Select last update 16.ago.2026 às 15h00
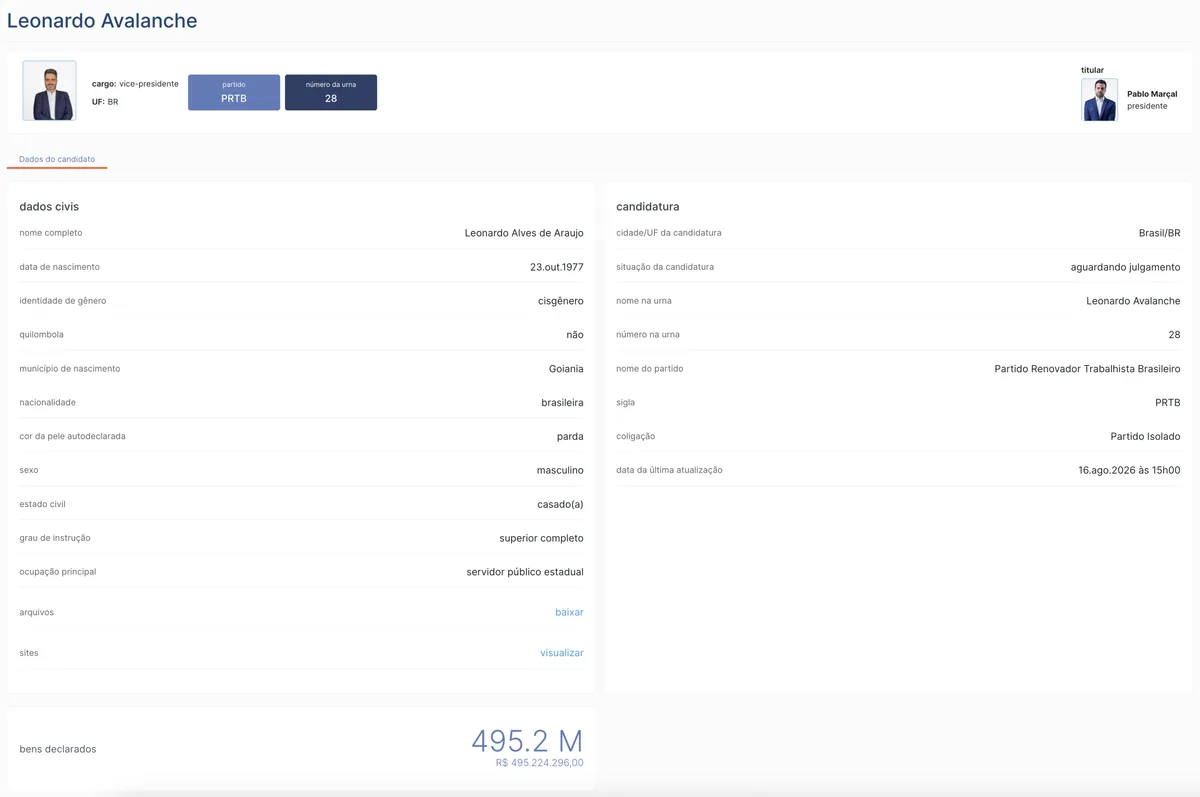Viewport: 1200px width, 797px height. (x=1129, y=470)
